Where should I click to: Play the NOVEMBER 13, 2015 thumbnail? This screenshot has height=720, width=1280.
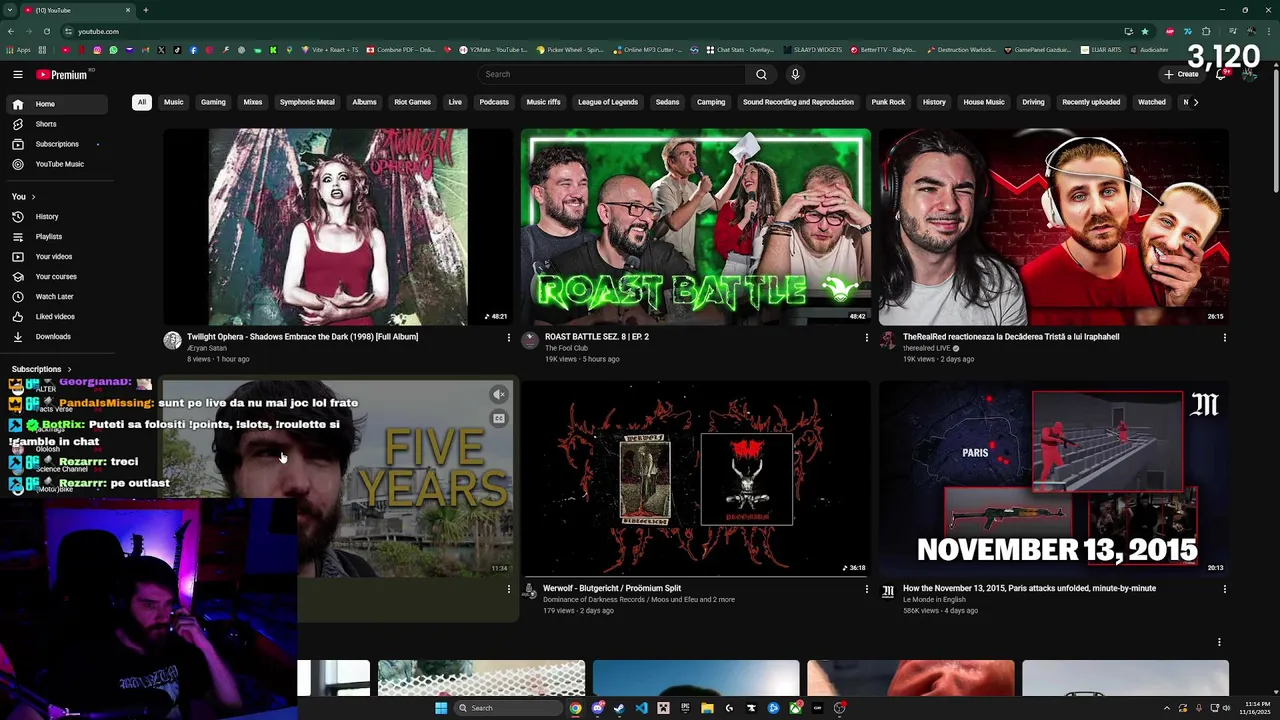coord(1054,479)
